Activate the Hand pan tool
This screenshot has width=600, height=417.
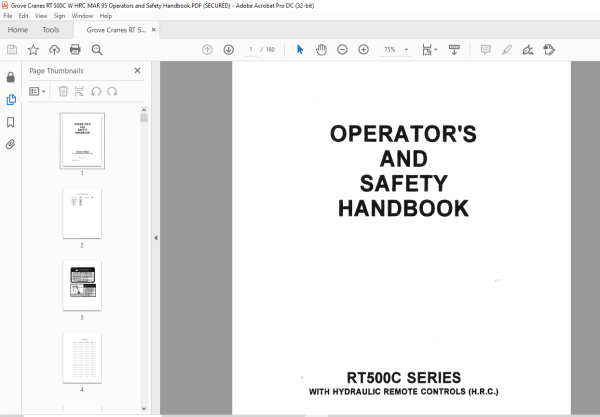click(321, 50)
